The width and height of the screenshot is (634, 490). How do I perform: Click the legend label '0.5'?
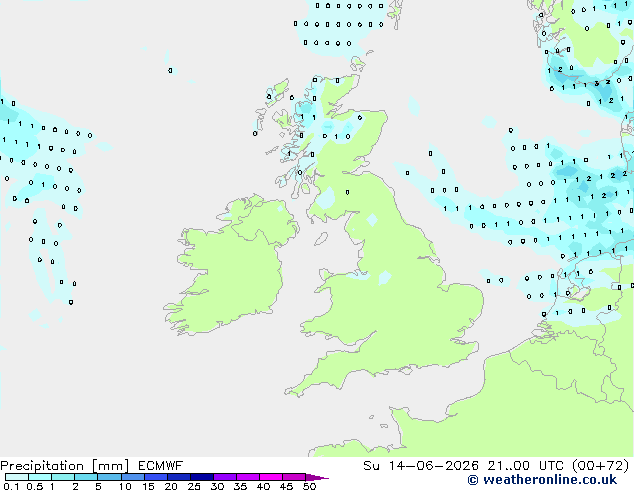coord(34,486)
